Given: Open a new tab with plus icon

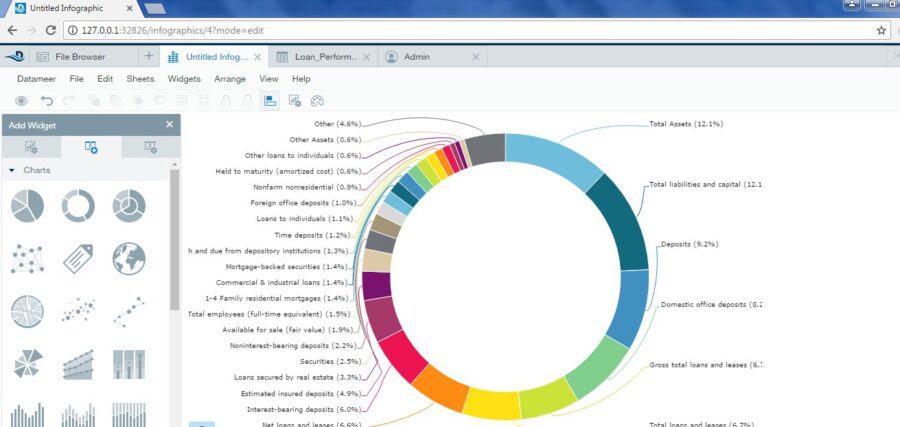Looking at the screenshot, I should (x=149, y=56).
